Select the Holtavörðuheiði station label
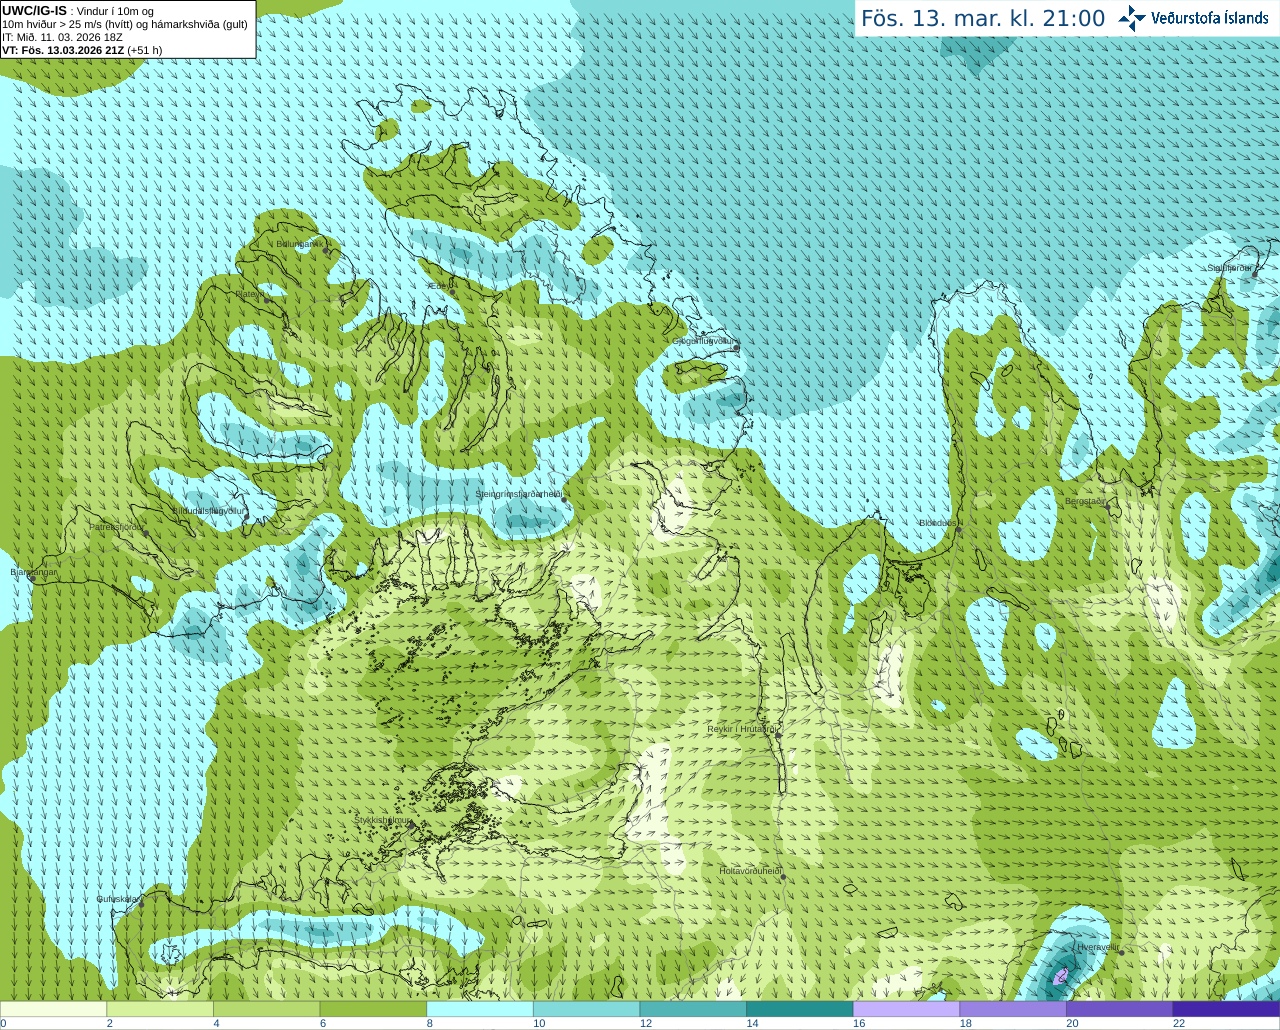Screen dimensions: 1280x1030 (x=750, y=871)
